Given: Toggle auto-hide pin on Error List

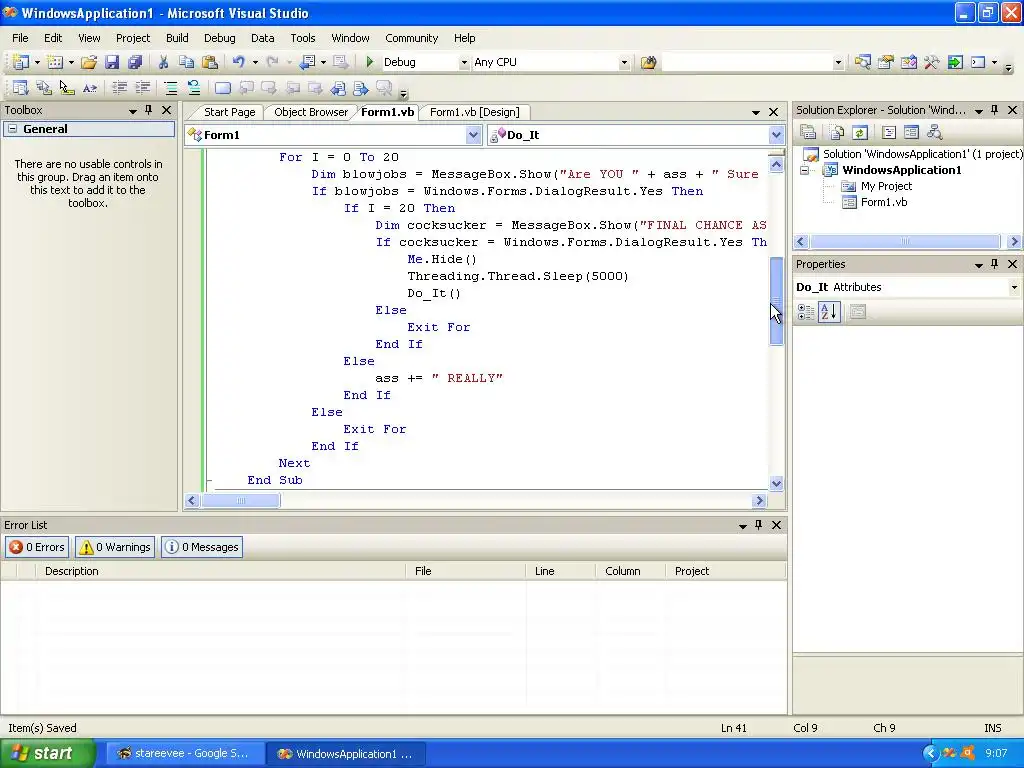Looking at the screenshot, I should [758, 525].
